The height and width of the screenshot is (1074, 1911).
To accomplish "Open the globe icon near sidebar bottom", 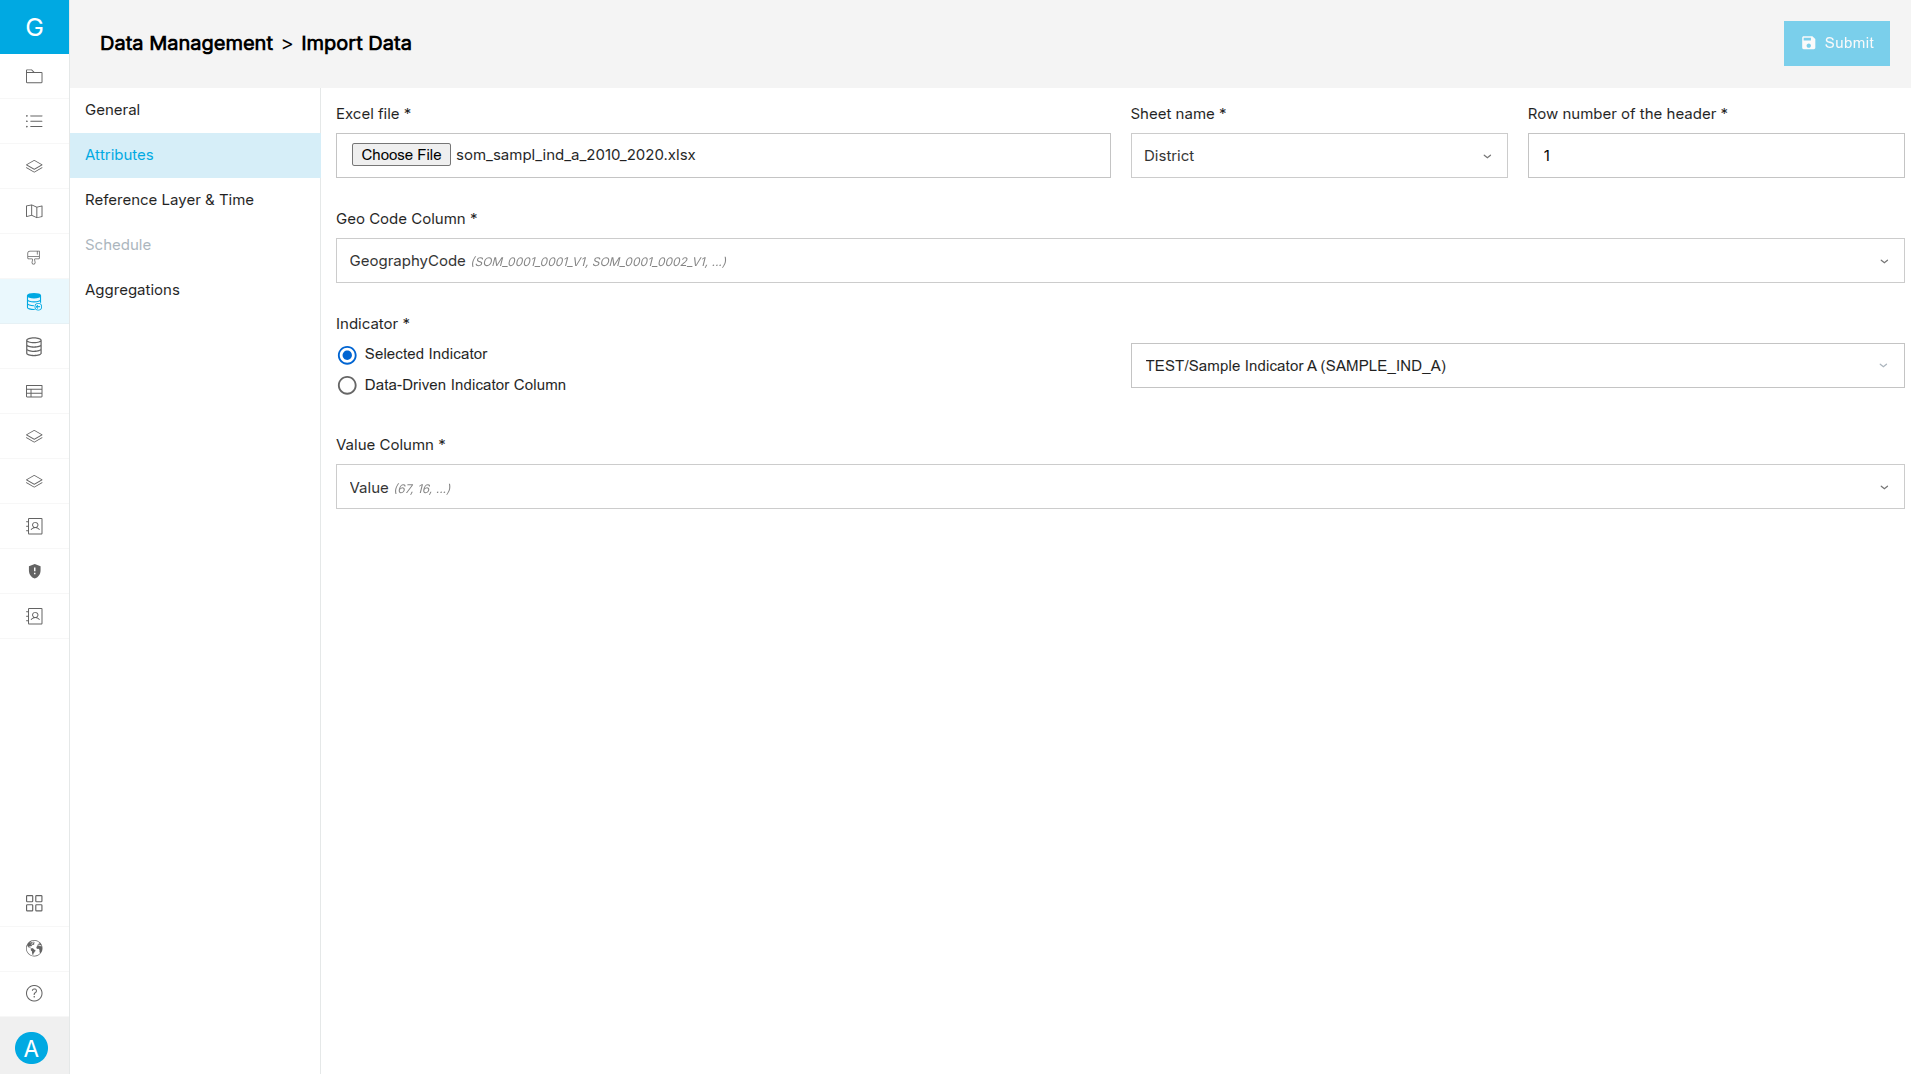I will tap(34, 948).
